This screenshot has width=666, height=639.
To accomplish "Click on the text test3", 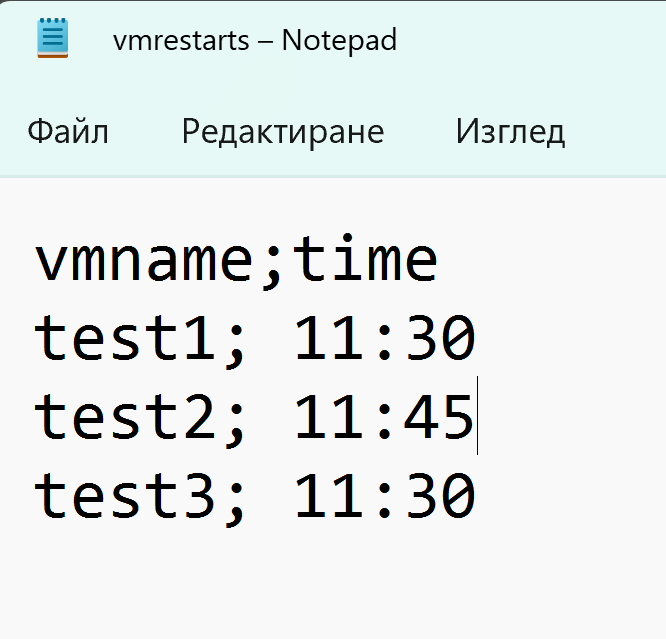I will click(125, 496).
